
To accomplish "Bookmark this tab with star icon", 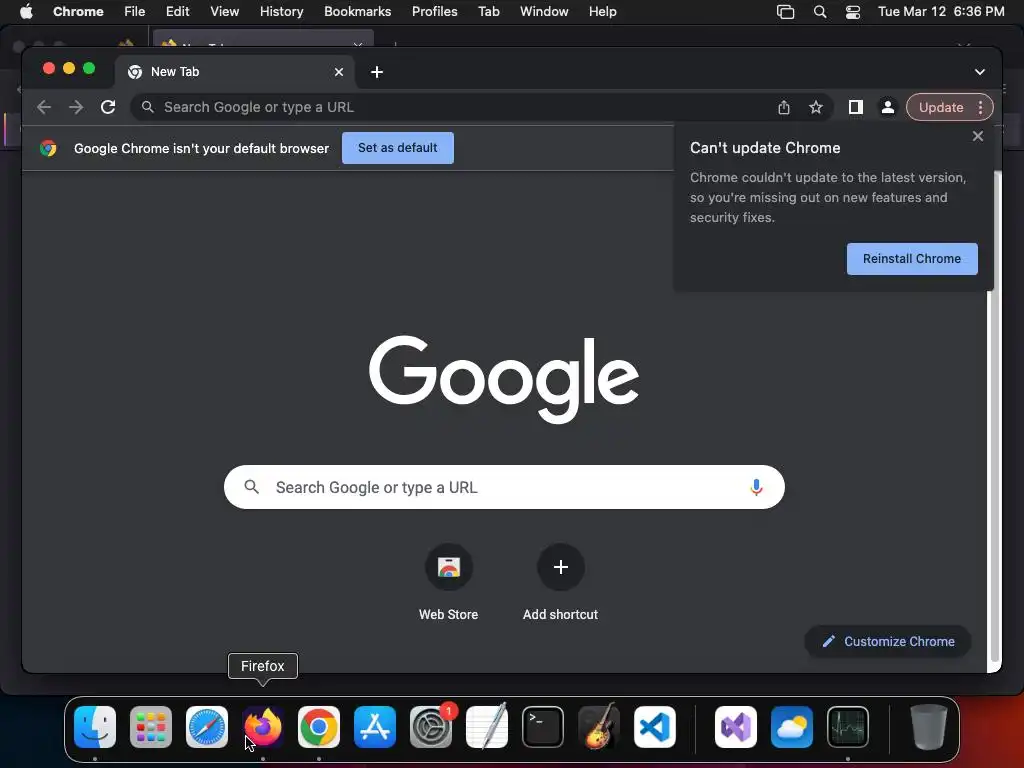I will click(816, 107).
